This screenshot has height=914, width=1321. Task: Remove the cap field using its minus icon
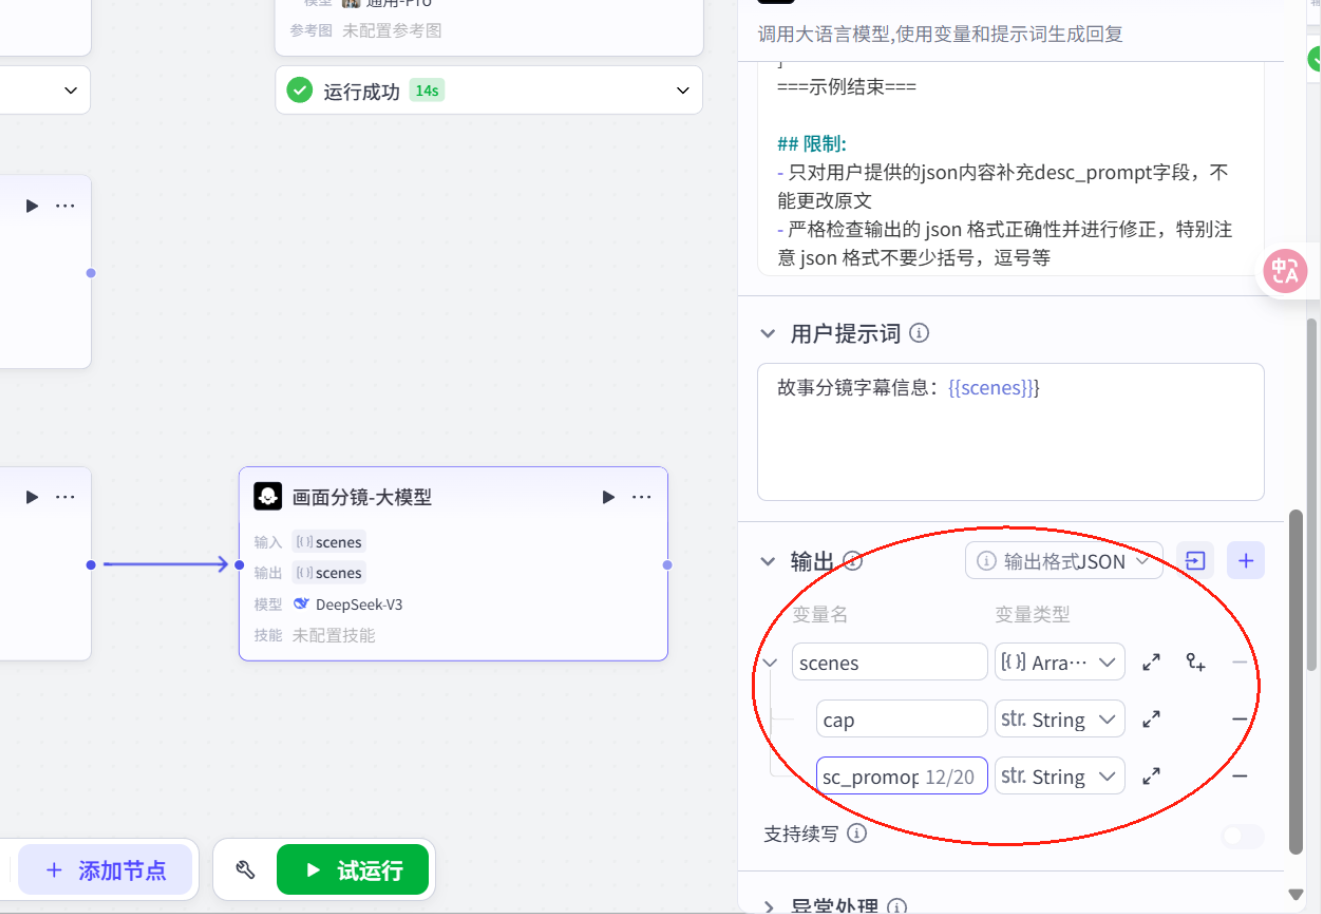1239,718
